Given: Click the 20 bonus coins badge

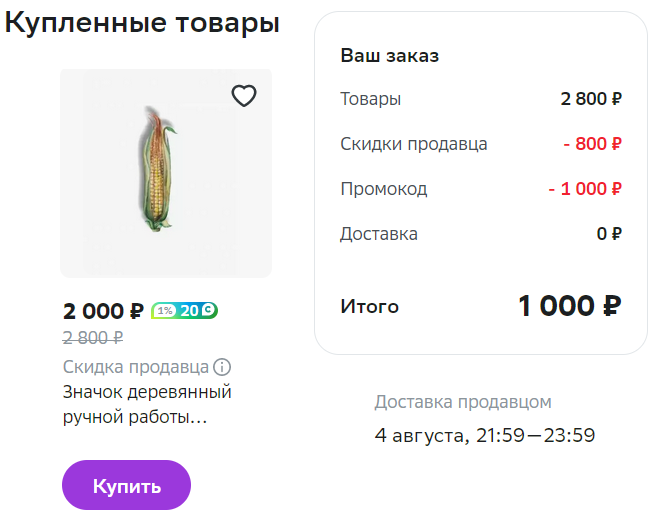Looking at the screenshot, I should (198, 311).
